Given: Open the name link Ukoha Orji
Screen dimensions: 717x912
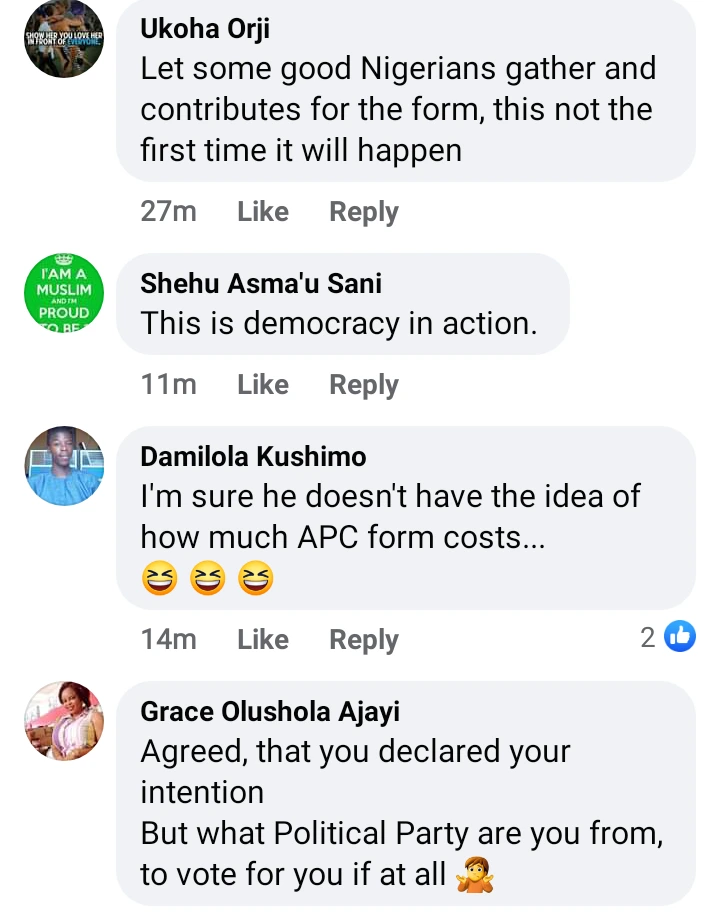Looking at the screenshot, I should 205,30.
